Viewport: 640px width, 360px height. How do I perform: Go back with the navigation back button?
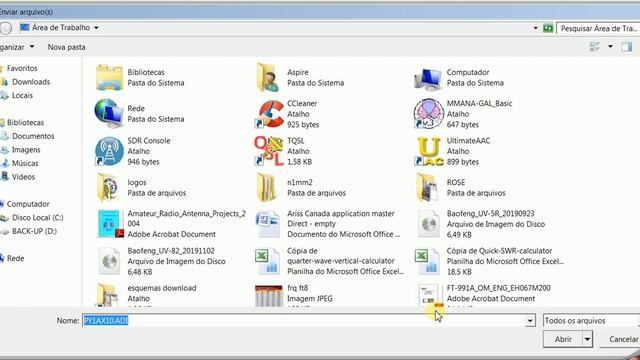(x=6, y=28)
